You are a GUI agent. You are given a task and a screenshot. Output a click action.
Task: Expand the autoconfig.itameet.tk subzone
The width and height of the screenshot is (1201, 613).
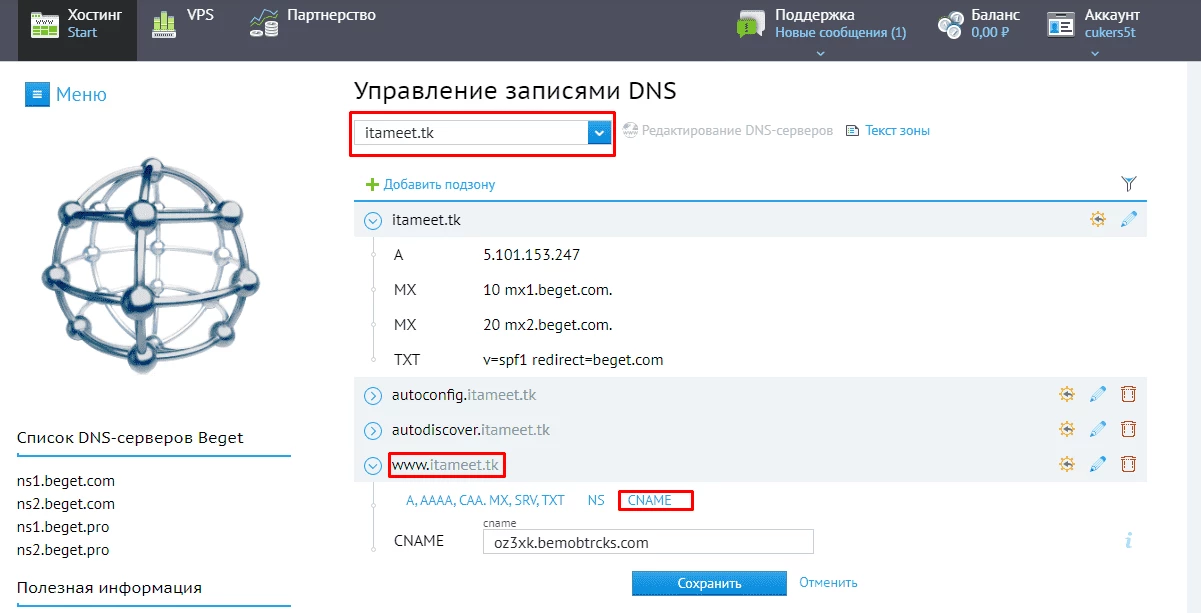(x=373, y=396)
